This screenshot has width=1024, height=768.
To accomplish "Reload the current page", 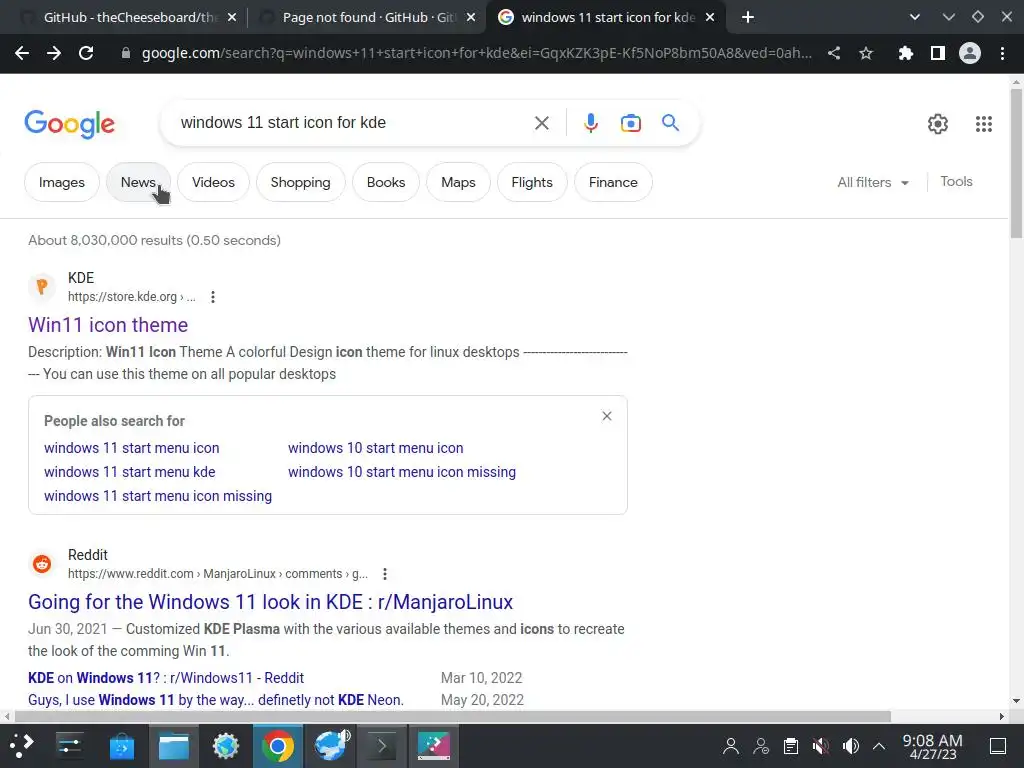I will click(x=86, y=53).
